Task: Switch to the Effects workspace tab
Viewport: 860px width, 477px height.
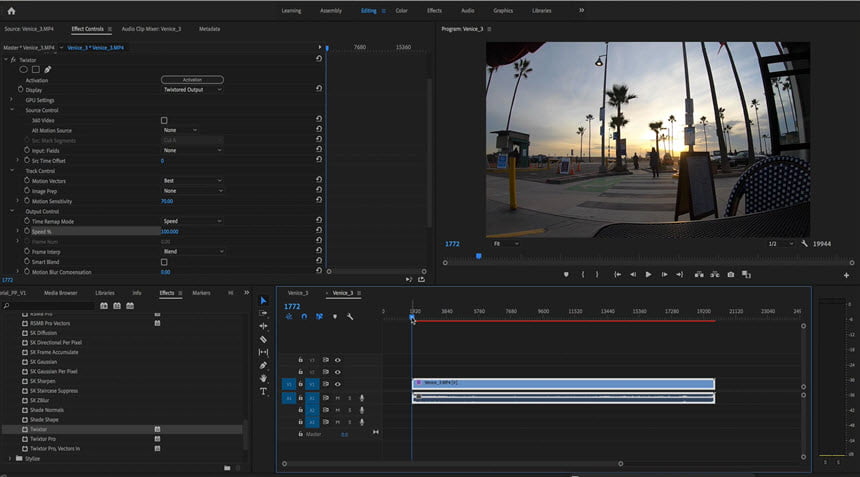Action: point(434,10)
